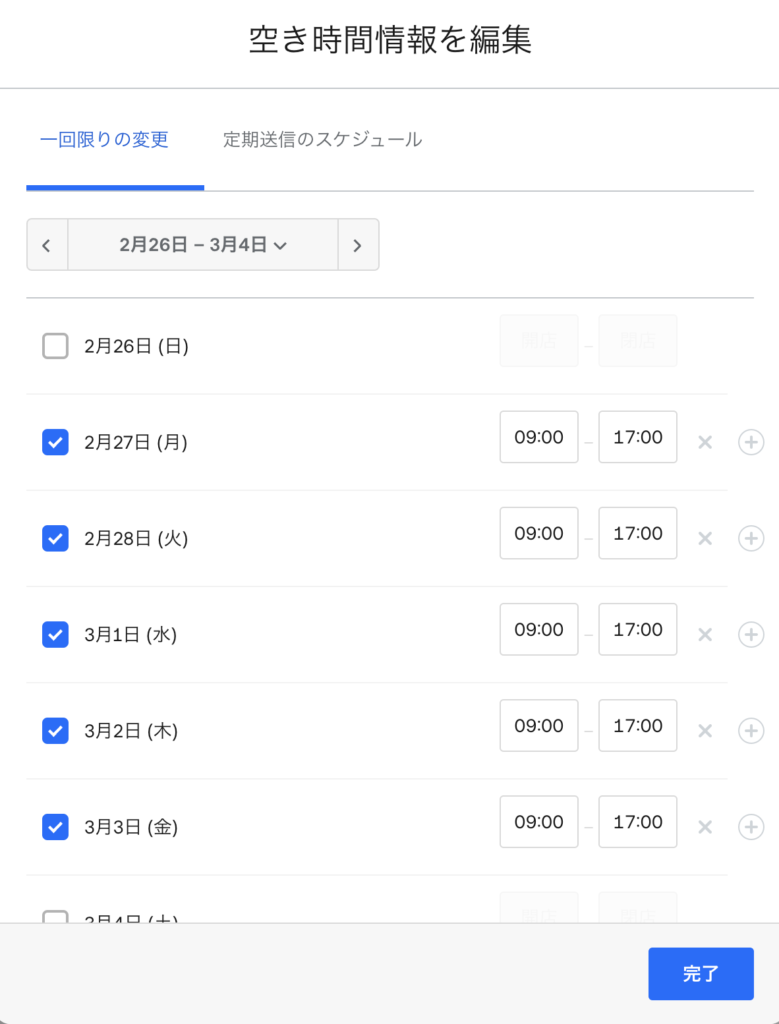Remove the 2月27日 time slot with X icon
Screen dimensions: 779x1024
[705, 442]
